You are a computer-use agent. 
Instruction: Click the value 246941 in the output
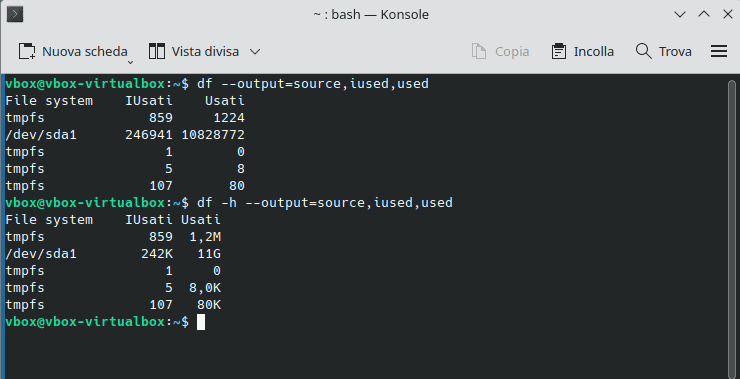click(149, 135)
